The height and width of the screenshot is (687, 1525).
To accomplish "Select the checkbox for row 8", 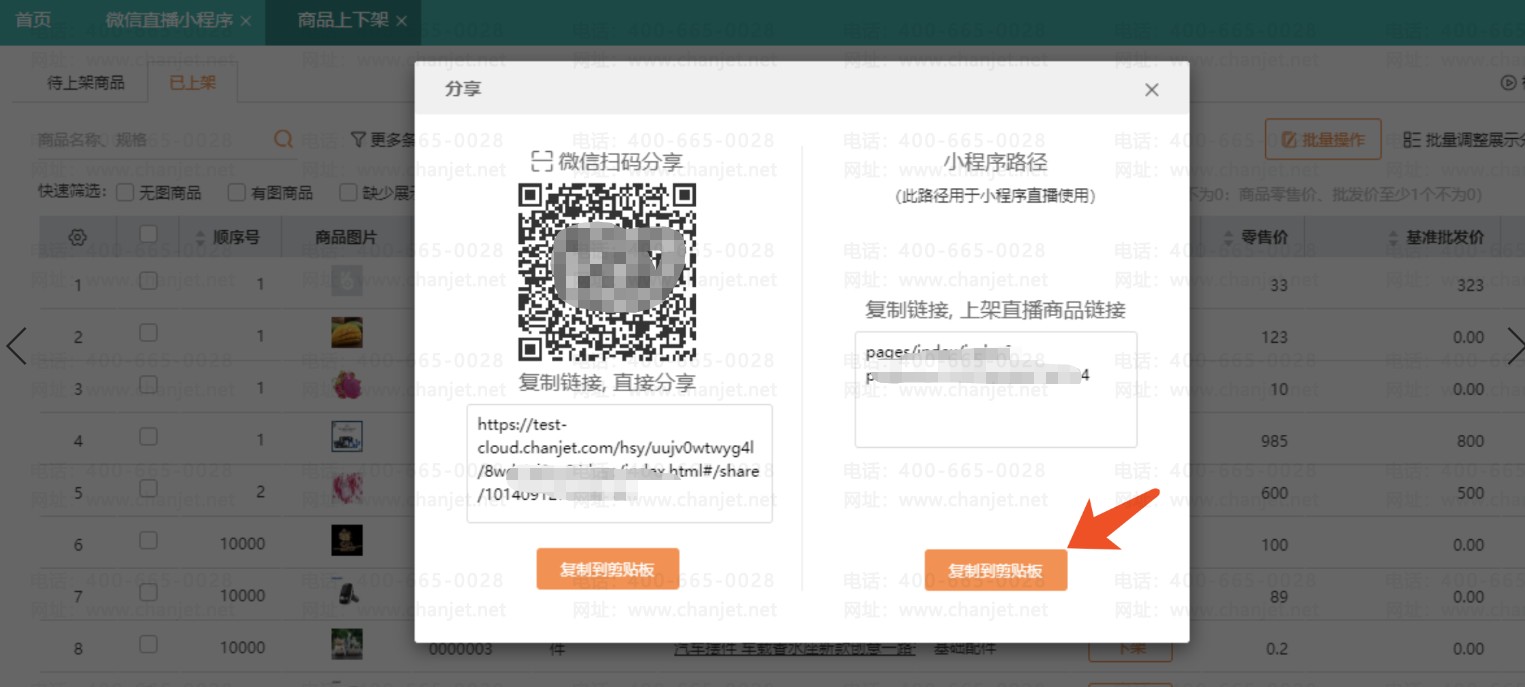I will click(148, 645).
